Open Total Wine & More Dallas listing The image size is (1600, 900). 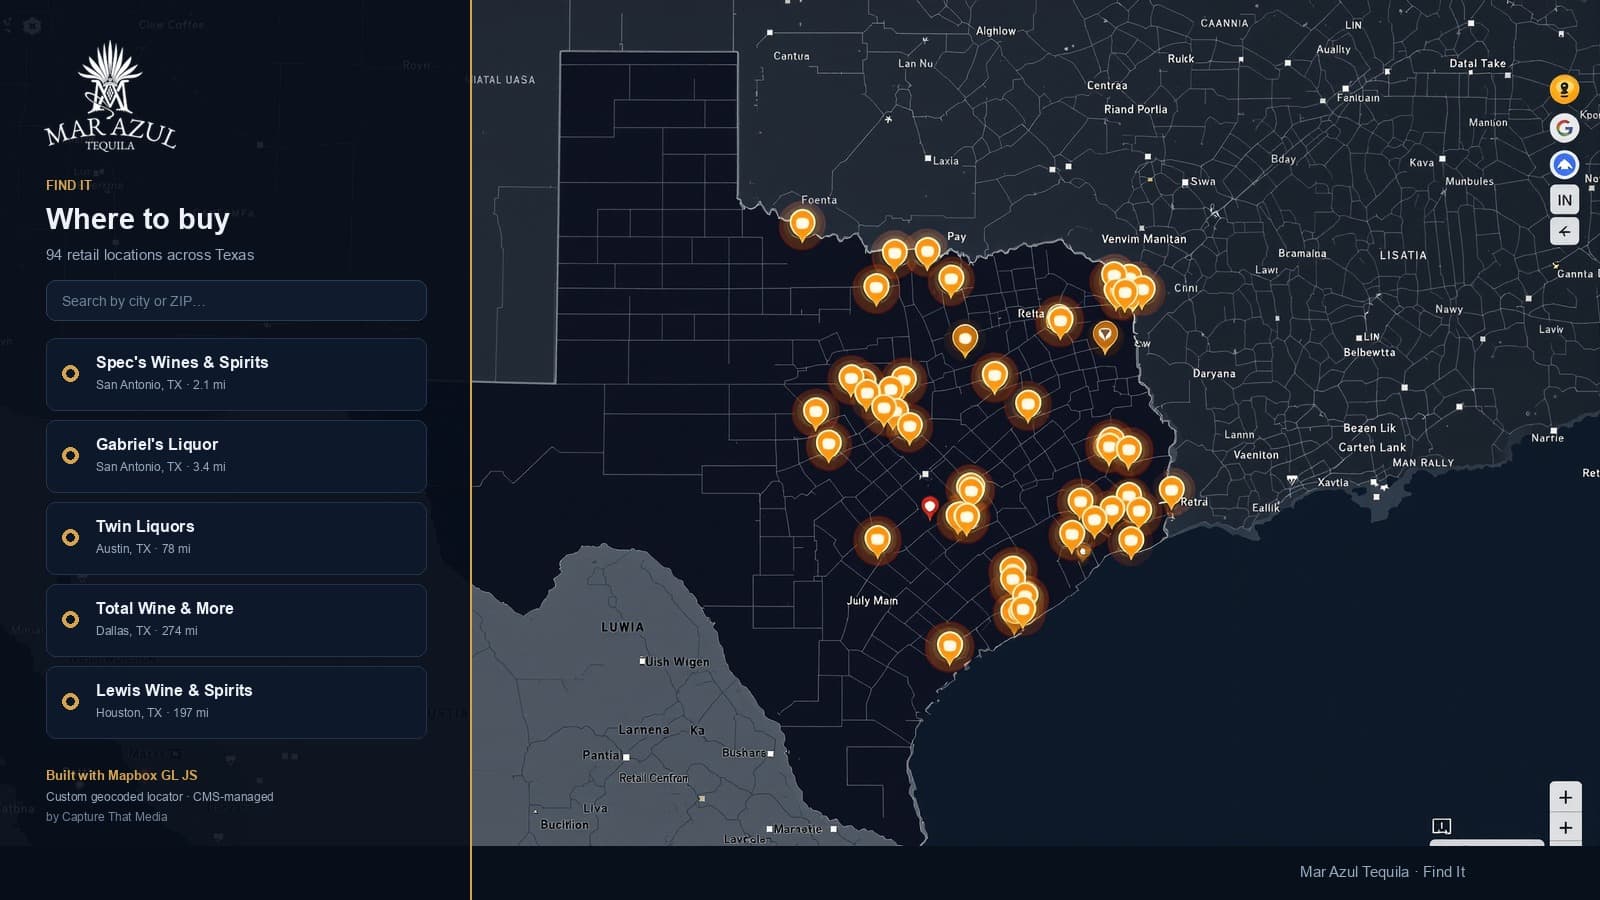pos(236,620)
